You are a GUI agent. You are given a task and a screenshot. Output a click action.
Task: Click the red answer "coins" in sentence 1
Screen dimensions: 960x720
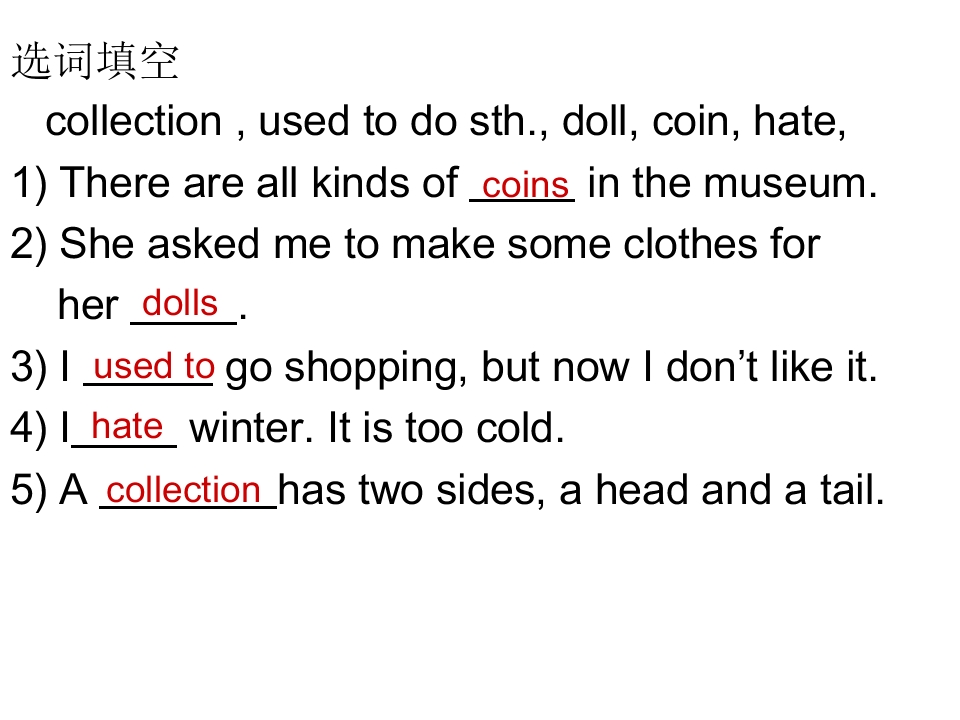[x=525, y=186]
